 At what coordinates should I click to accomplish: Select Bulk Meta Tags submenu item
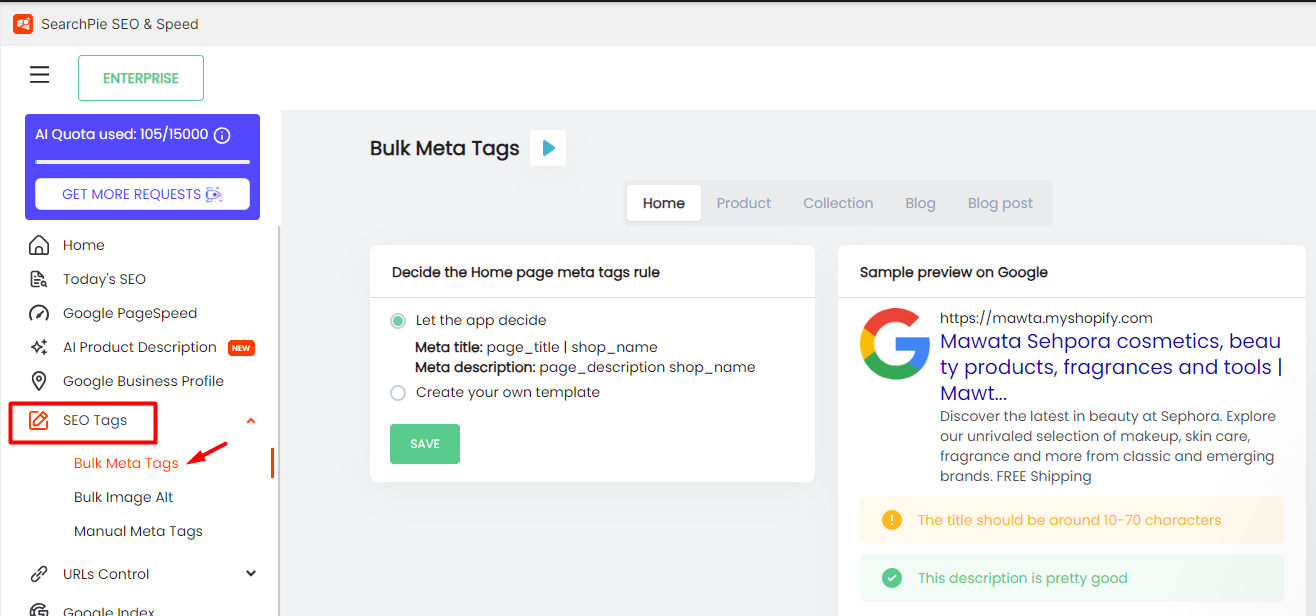126,463
